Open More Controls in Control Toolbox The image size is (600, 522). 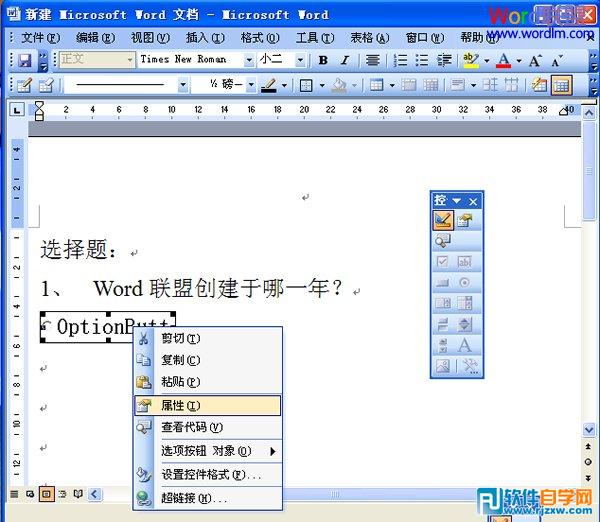[x=470, y=366]
